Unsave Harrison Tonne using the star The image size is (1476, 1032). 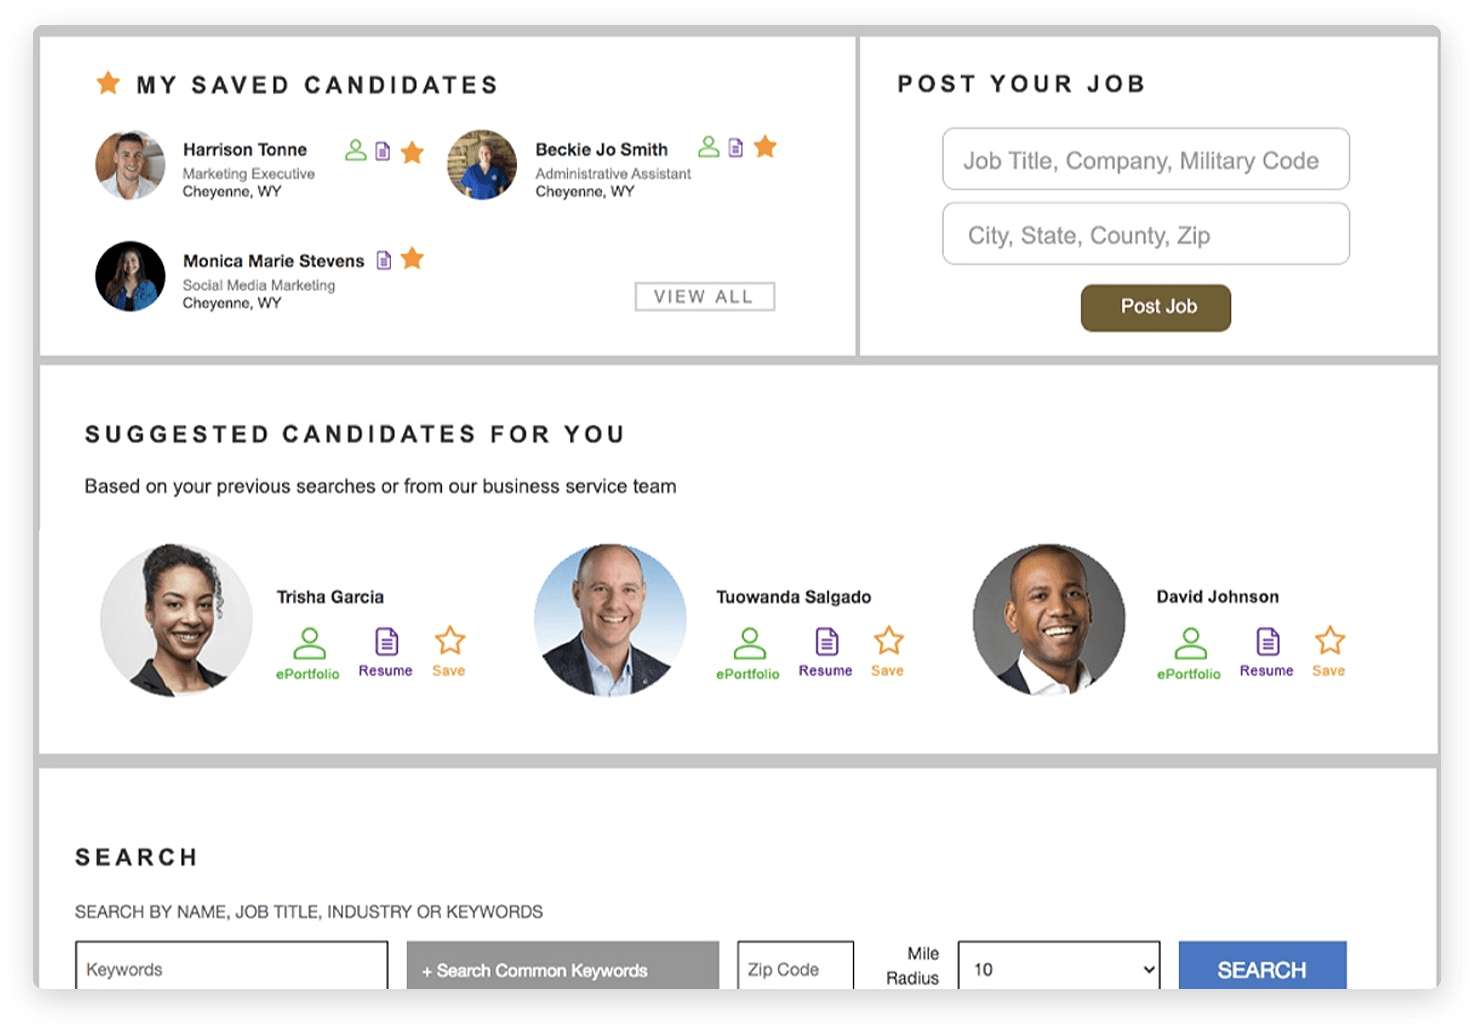[412, 152]
